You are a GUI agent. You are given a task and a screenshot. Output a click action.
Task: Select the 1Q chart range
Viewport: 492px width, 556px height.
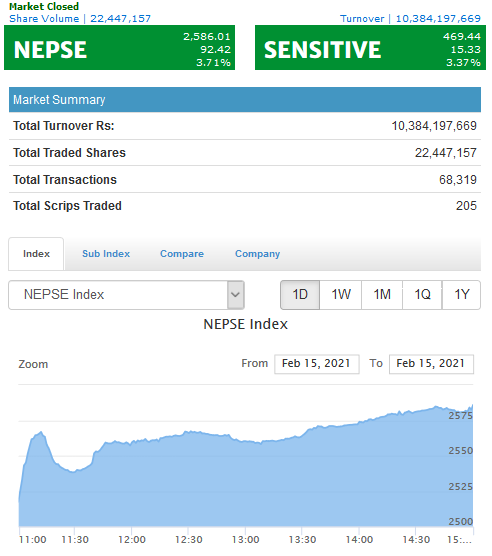(423, 295)
